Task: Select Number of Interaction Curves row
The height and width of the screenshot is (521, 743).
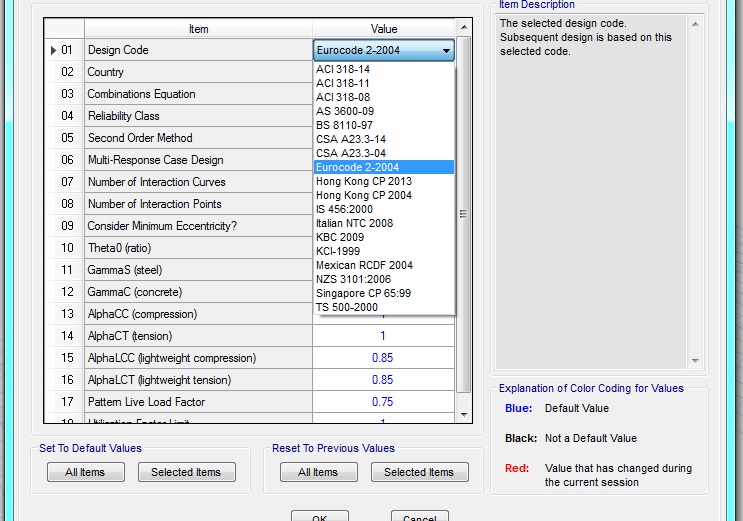Action: pos(199,182)
